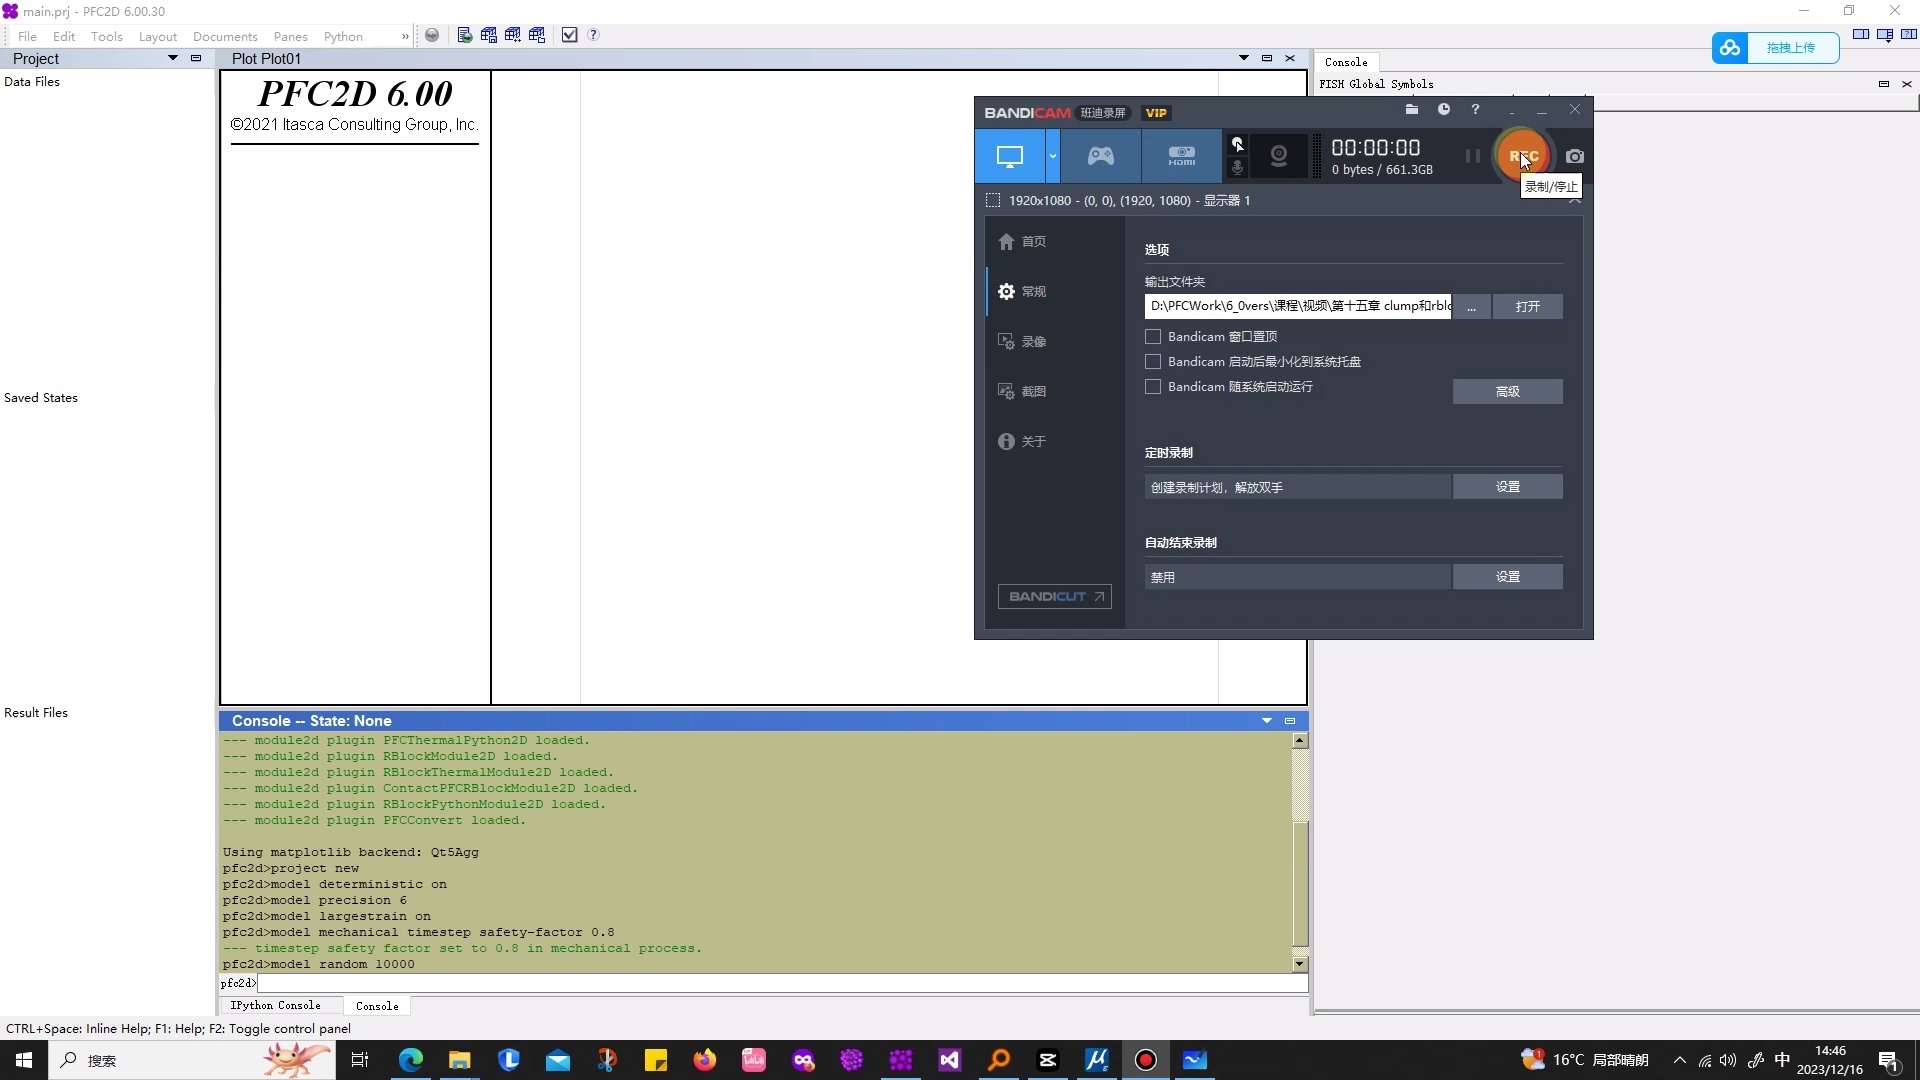The image size is (1920, 1080).
Task: Open Project pane dropdown arrow
Action: click(x=173, y=58)
